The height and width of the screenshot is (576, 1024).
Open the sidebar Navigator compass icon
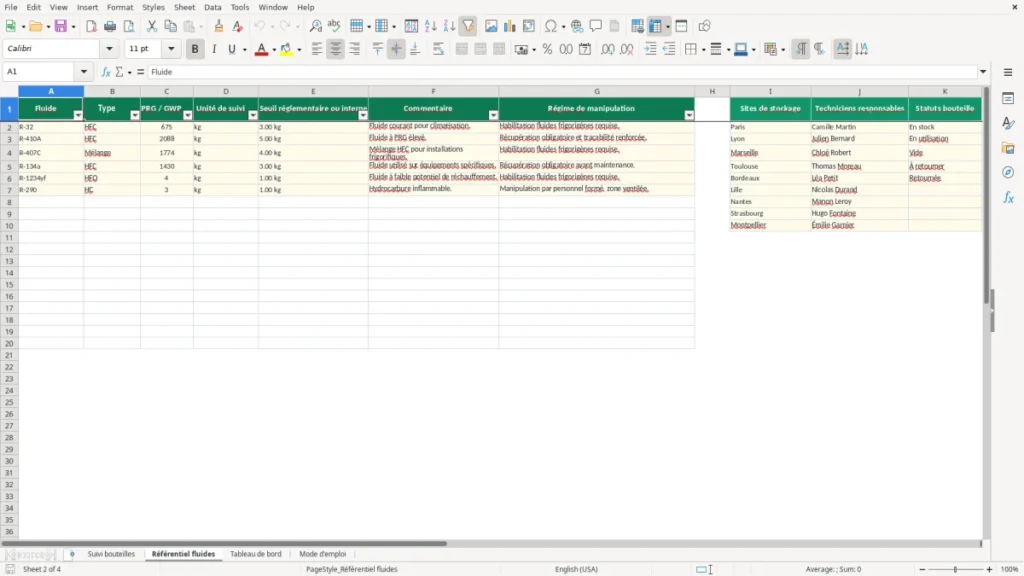coord(1008,172)
